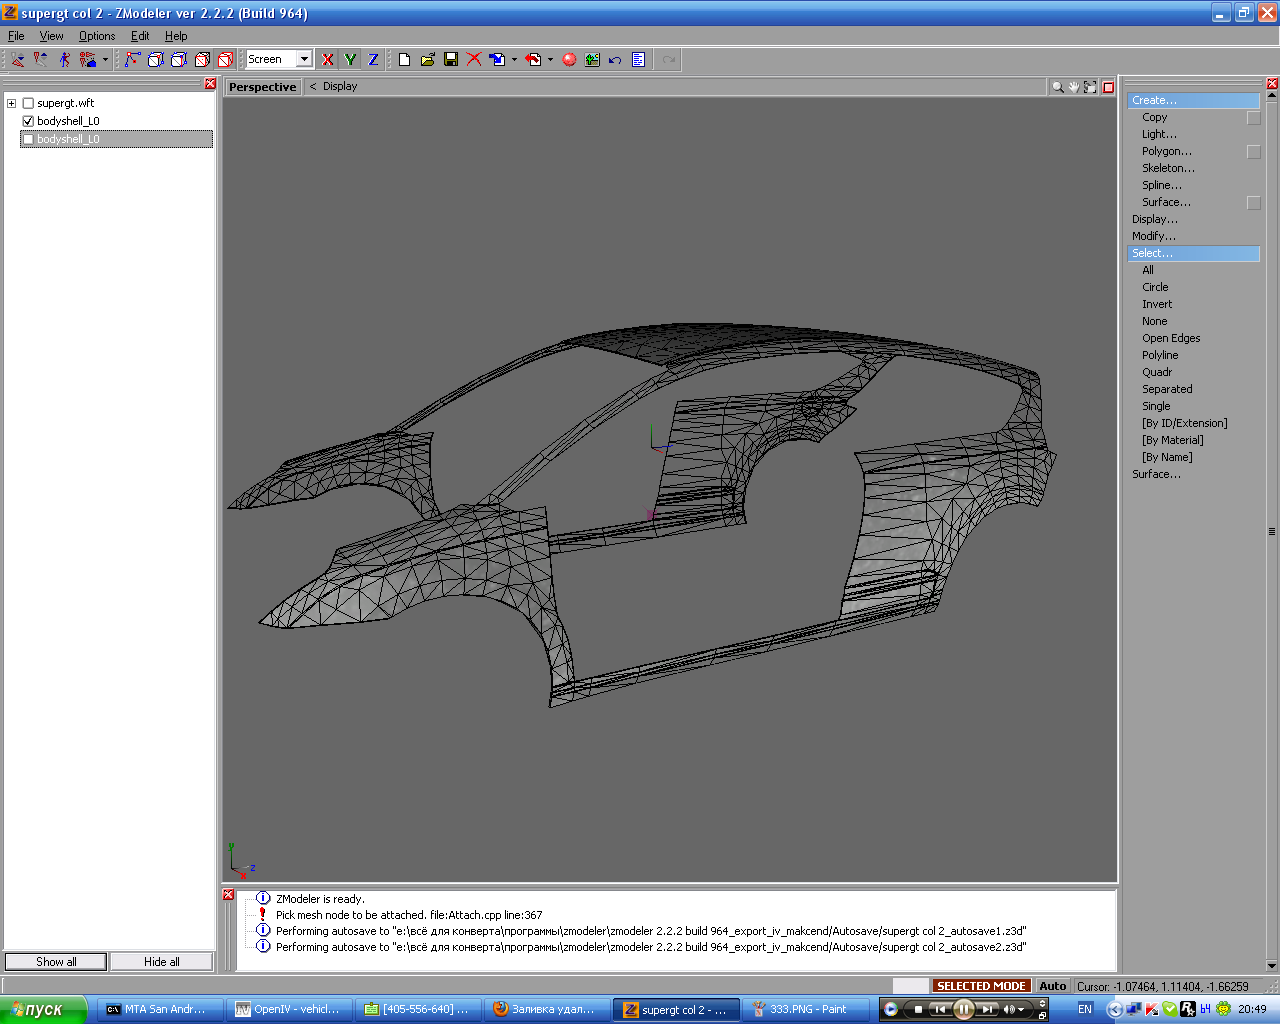Click the red X axis constraint button
This screenshot has height=1024, width=1280.
327,60
